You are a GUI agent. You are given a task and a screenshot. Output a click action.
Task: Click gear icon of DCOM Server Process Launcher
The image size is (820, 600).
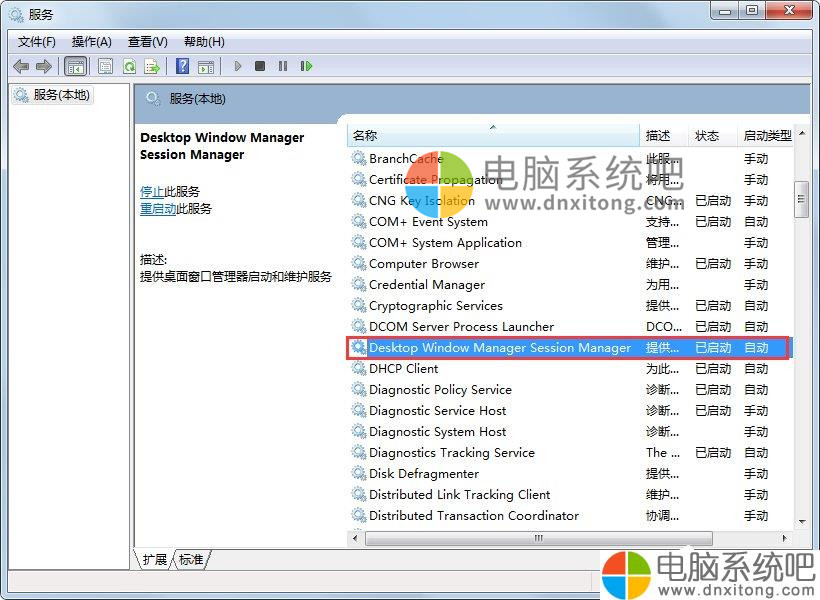[x=359, y=326]
